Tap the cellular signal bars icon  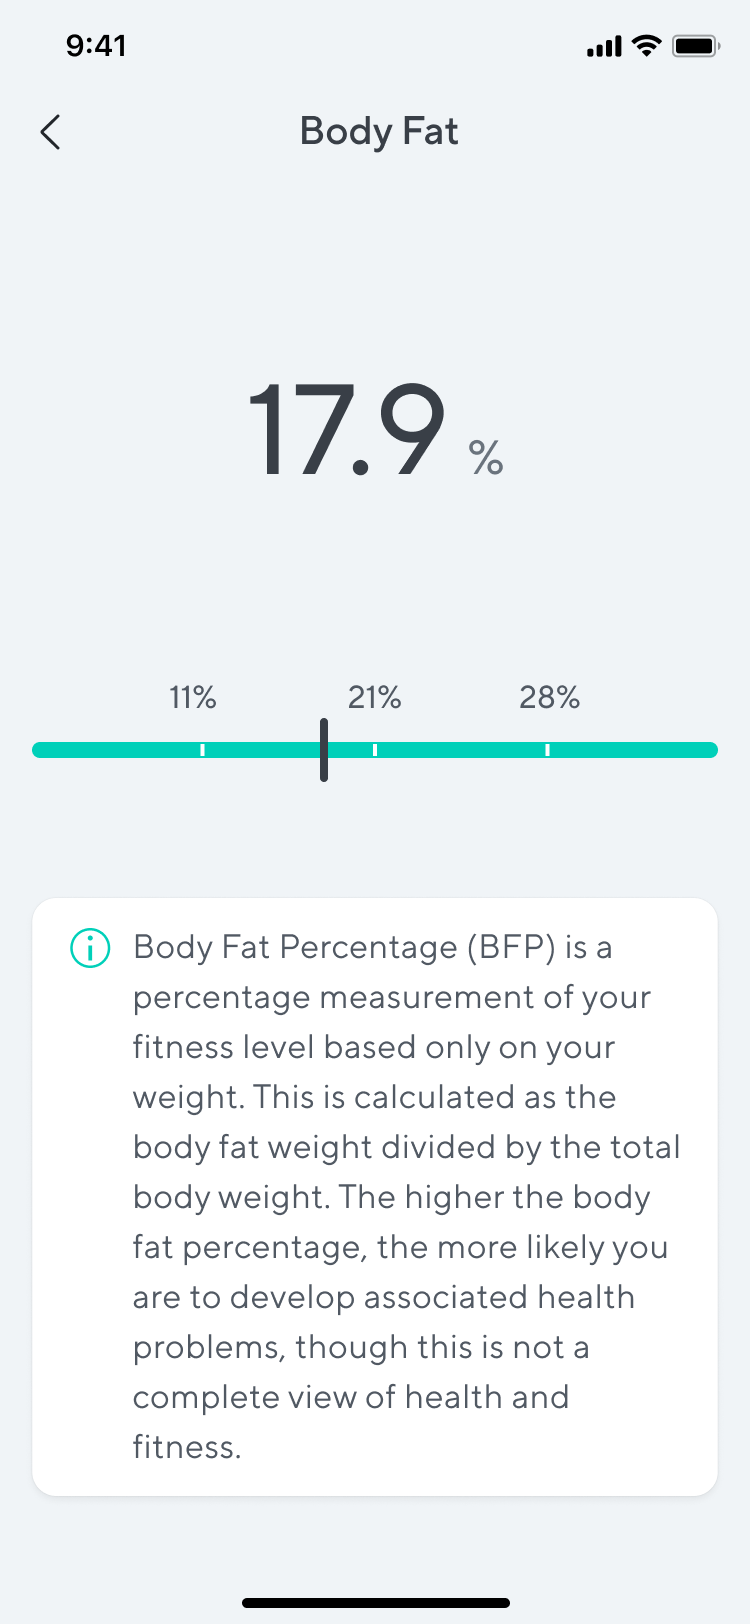point(604,46)
